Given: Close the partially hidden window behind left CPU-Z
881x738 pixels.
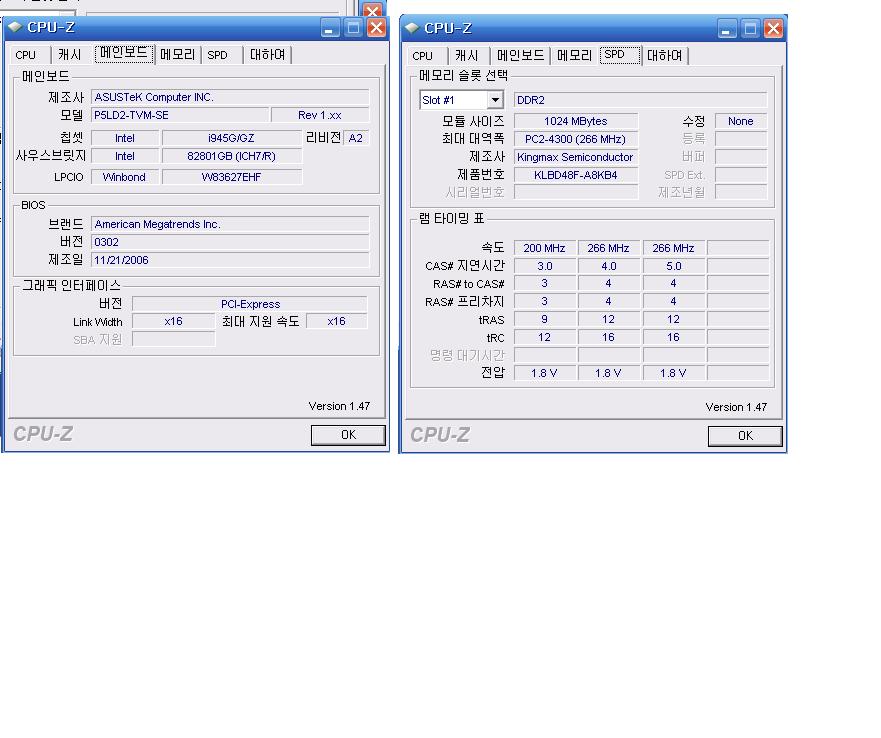Looking at the screenshot, I should [372, 10].
